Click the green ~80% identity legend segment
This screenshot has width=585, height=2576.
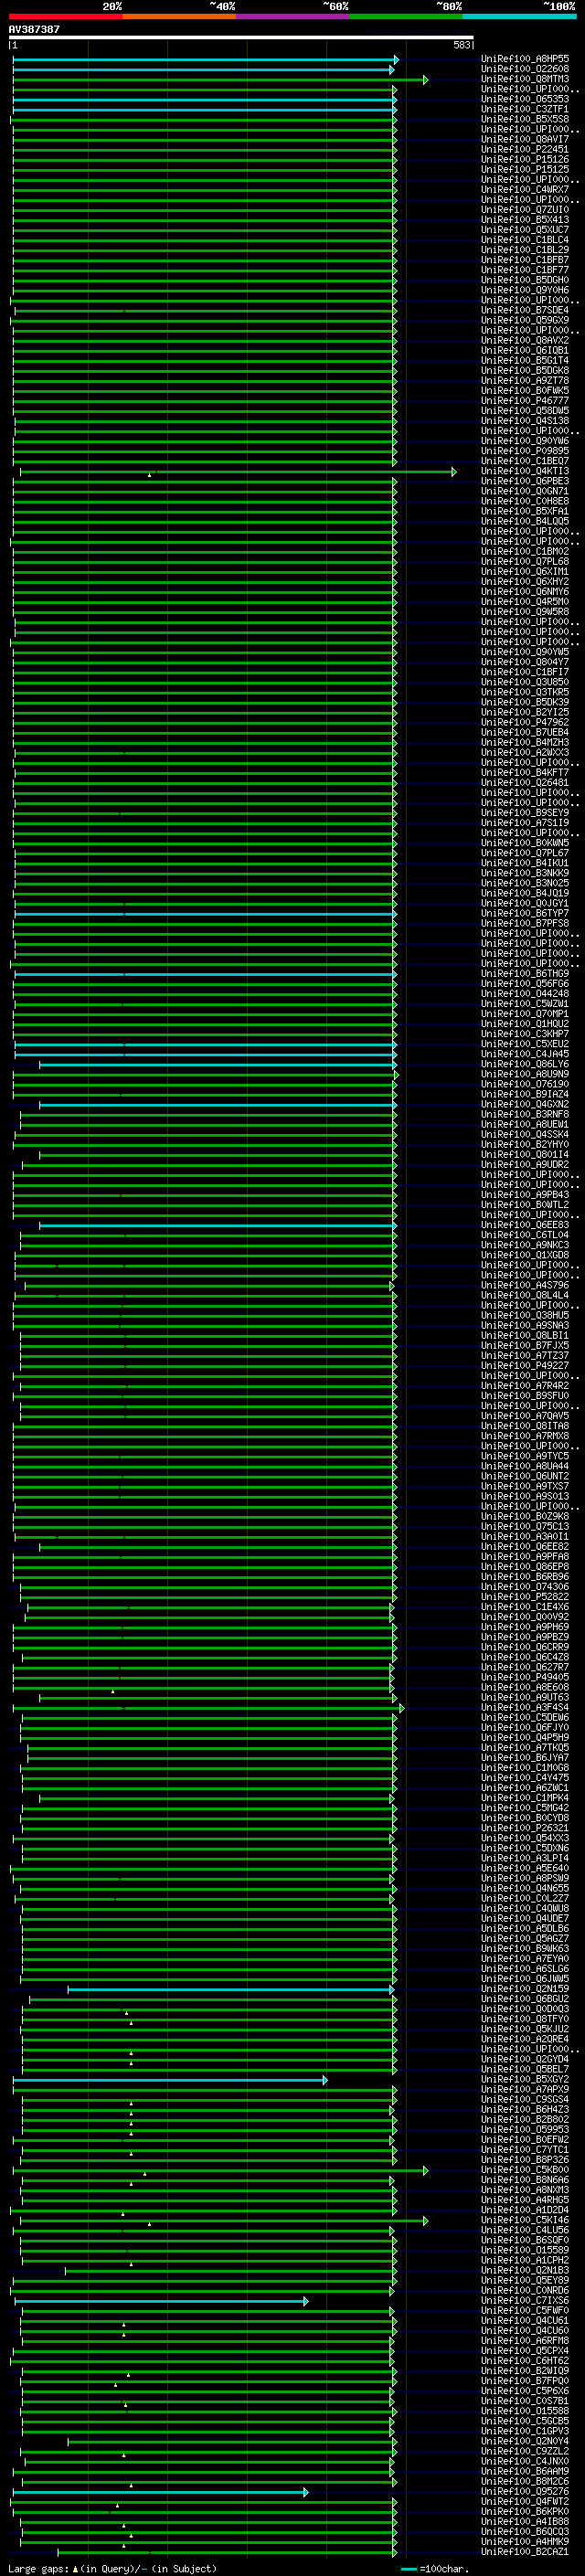406,16
